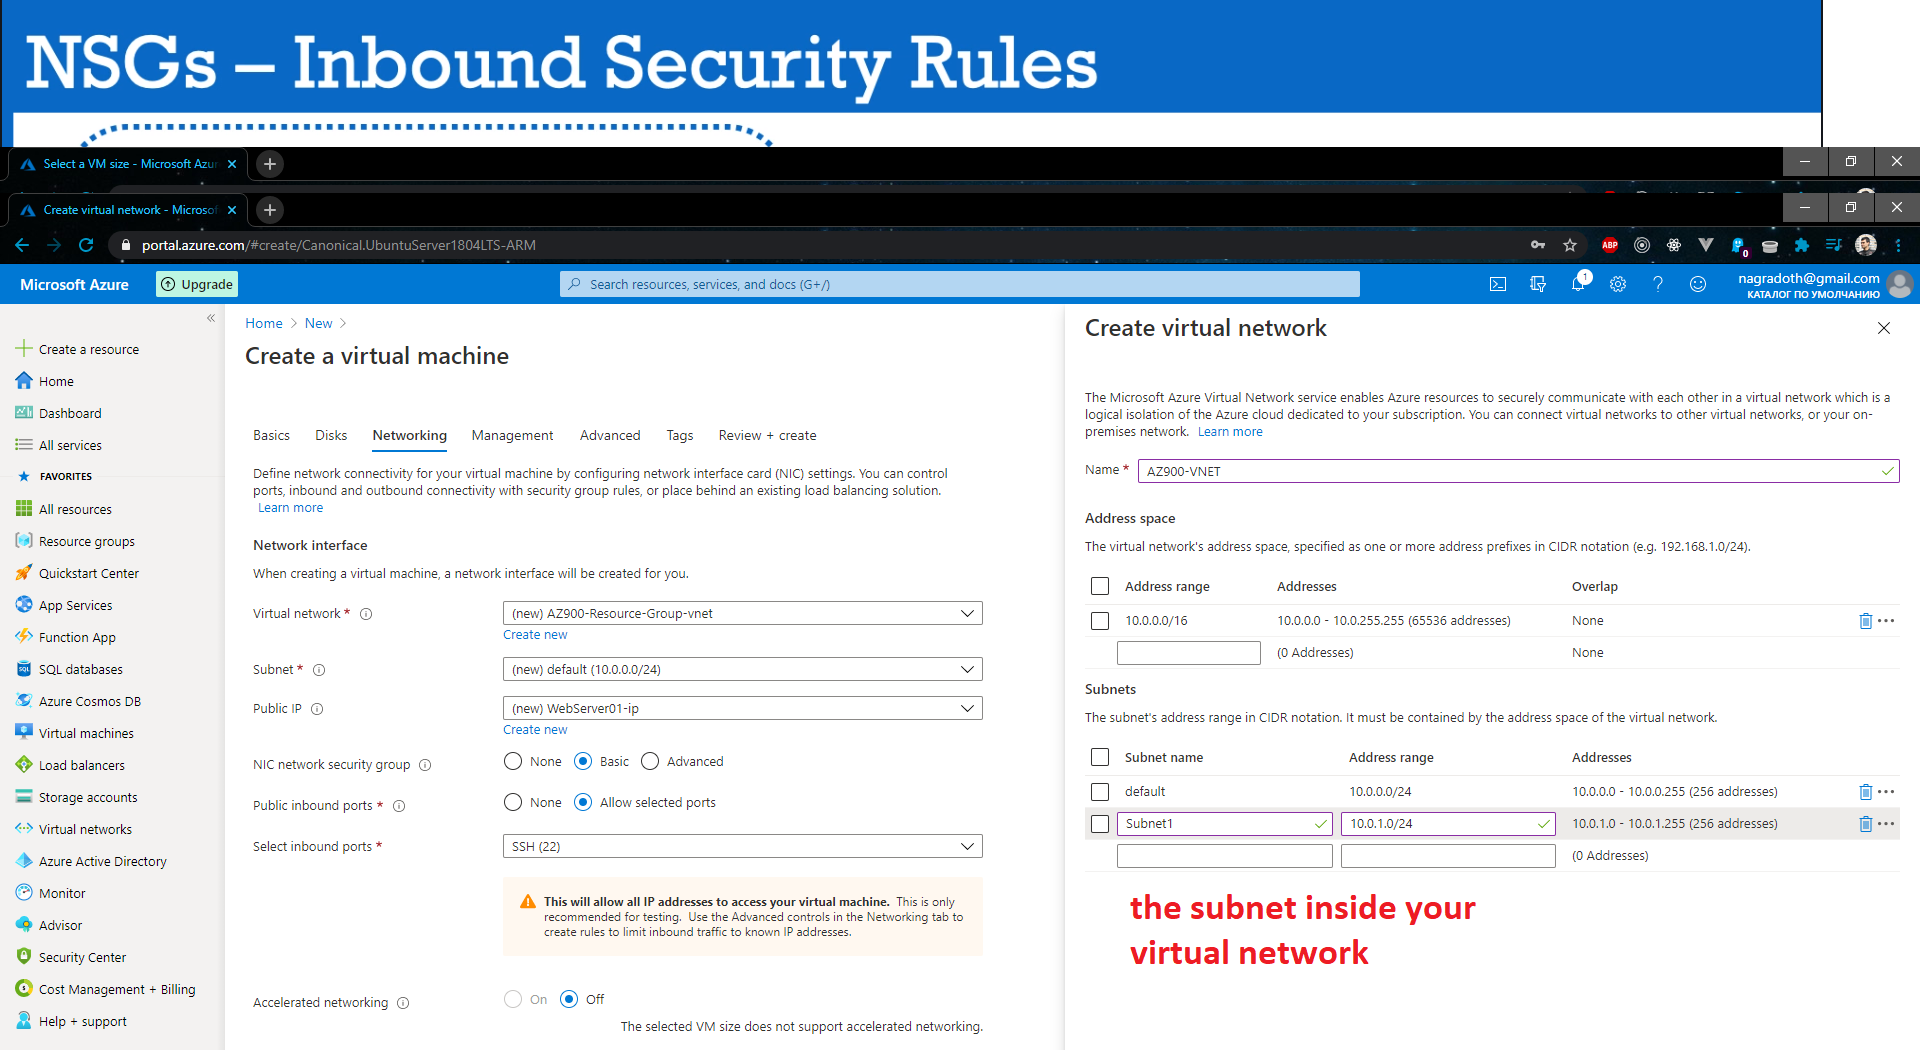Delete the Subnet1 row
Image resolution: width=1920 pixels, height=1050 pixels.
(1865, 824)
